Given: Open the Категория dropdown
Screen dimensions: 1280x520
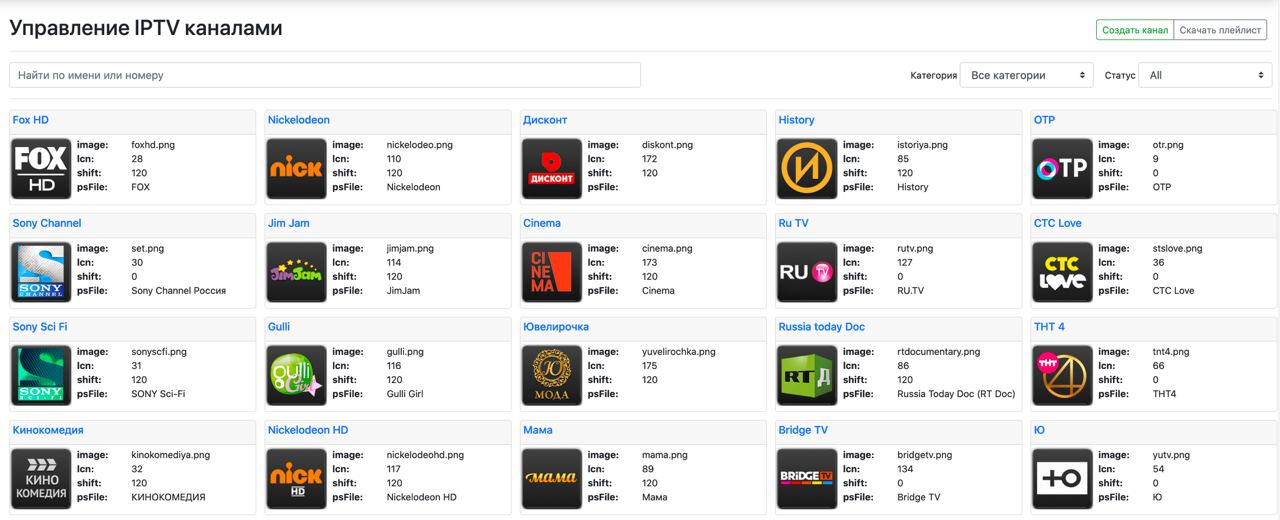Looking at the screenshot, I should (1027, 75).
